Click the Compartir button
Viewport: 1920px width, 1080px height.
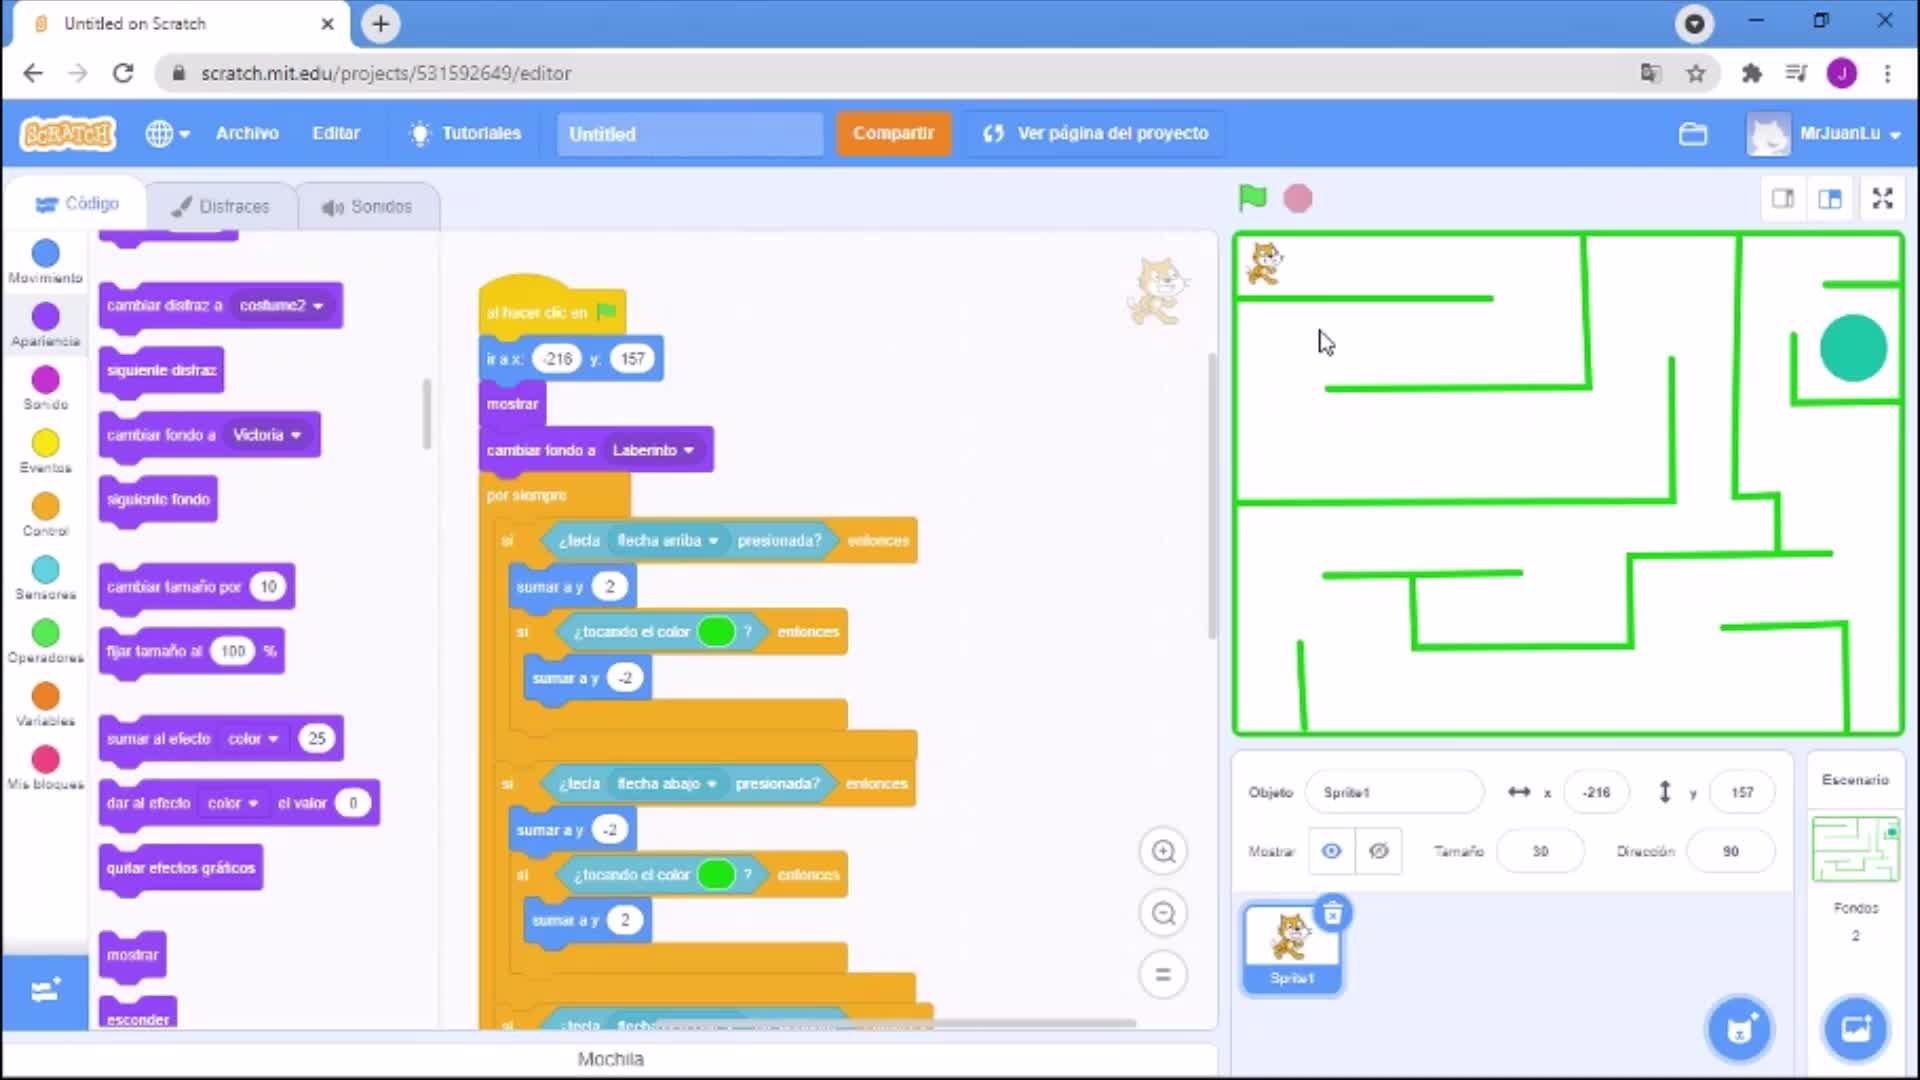(893, 133)
